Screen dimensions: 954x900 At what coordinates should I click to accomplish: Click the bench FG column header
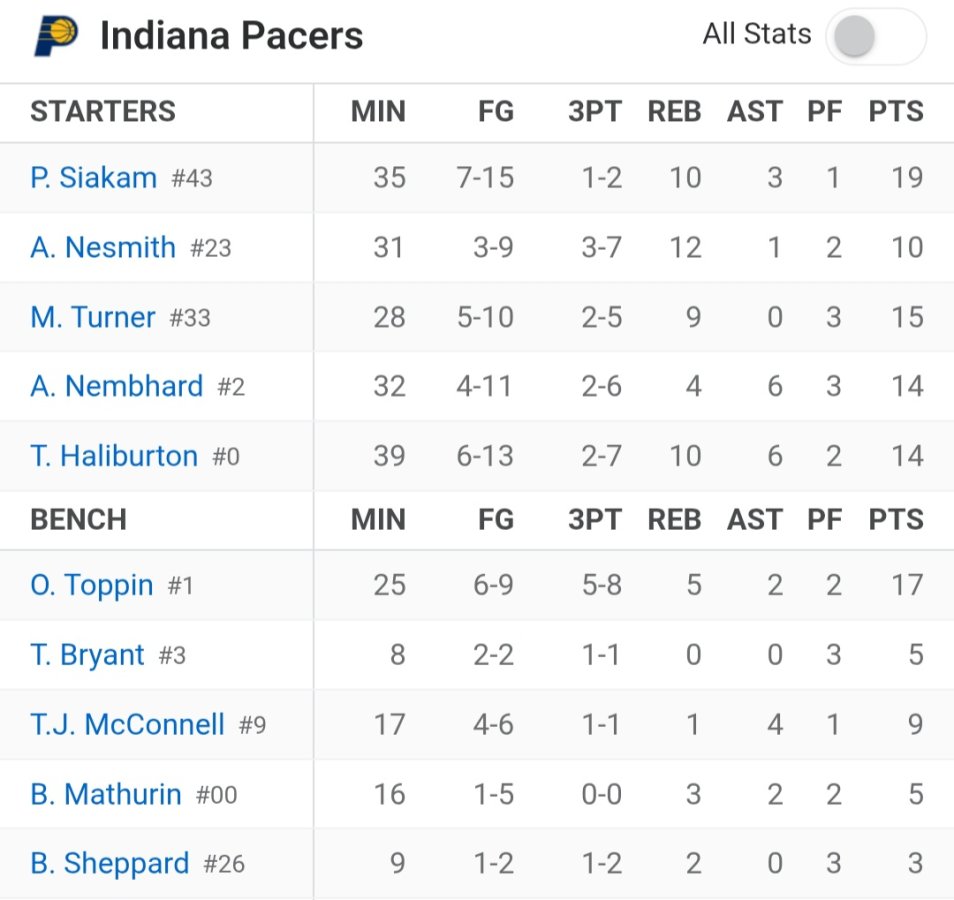click(496, 520)
